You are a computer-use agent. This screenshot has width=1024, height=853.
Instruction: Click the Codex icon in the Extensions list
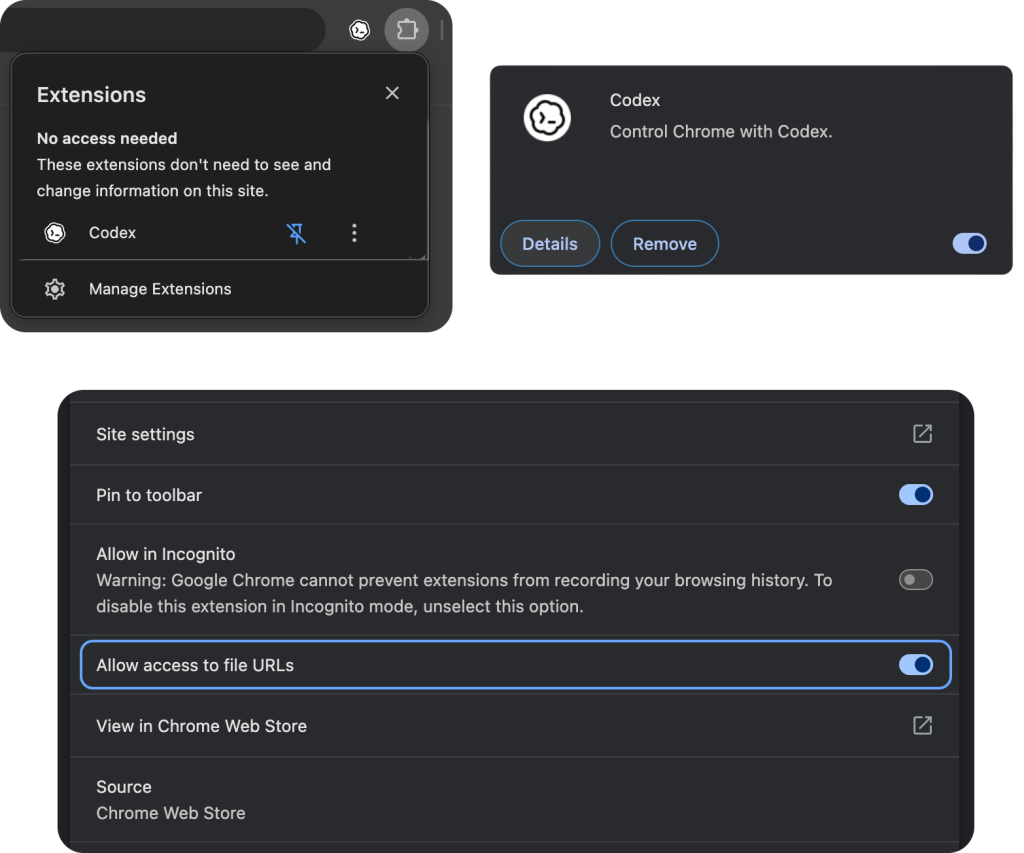click(55, 233)
